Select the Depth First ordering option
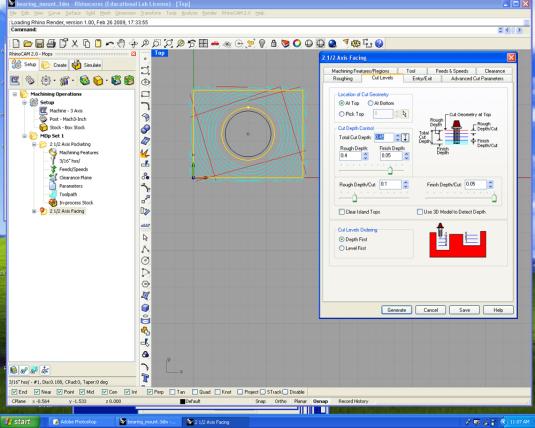Screen dimensions: 535x428 tap(341, 239)
